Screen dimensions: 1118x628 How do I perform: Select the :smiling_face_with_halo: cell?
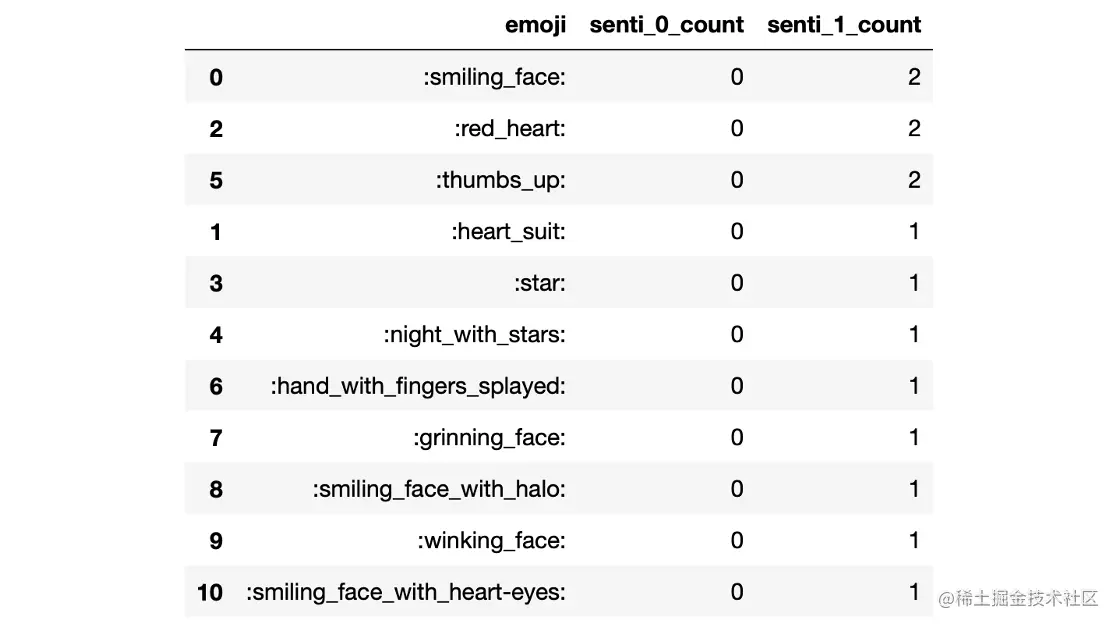coord(438,489)
